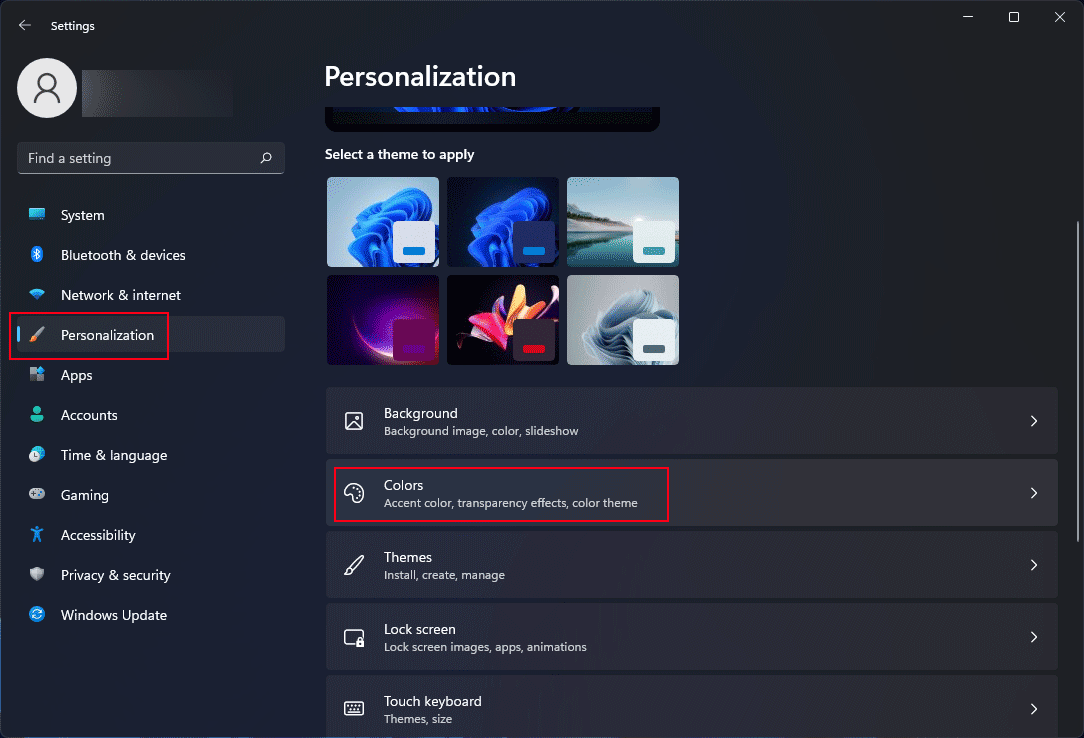Click the Themes paintbrush icon
The height and width of the screenshot is (738, 1084).
tap(354, 565)
